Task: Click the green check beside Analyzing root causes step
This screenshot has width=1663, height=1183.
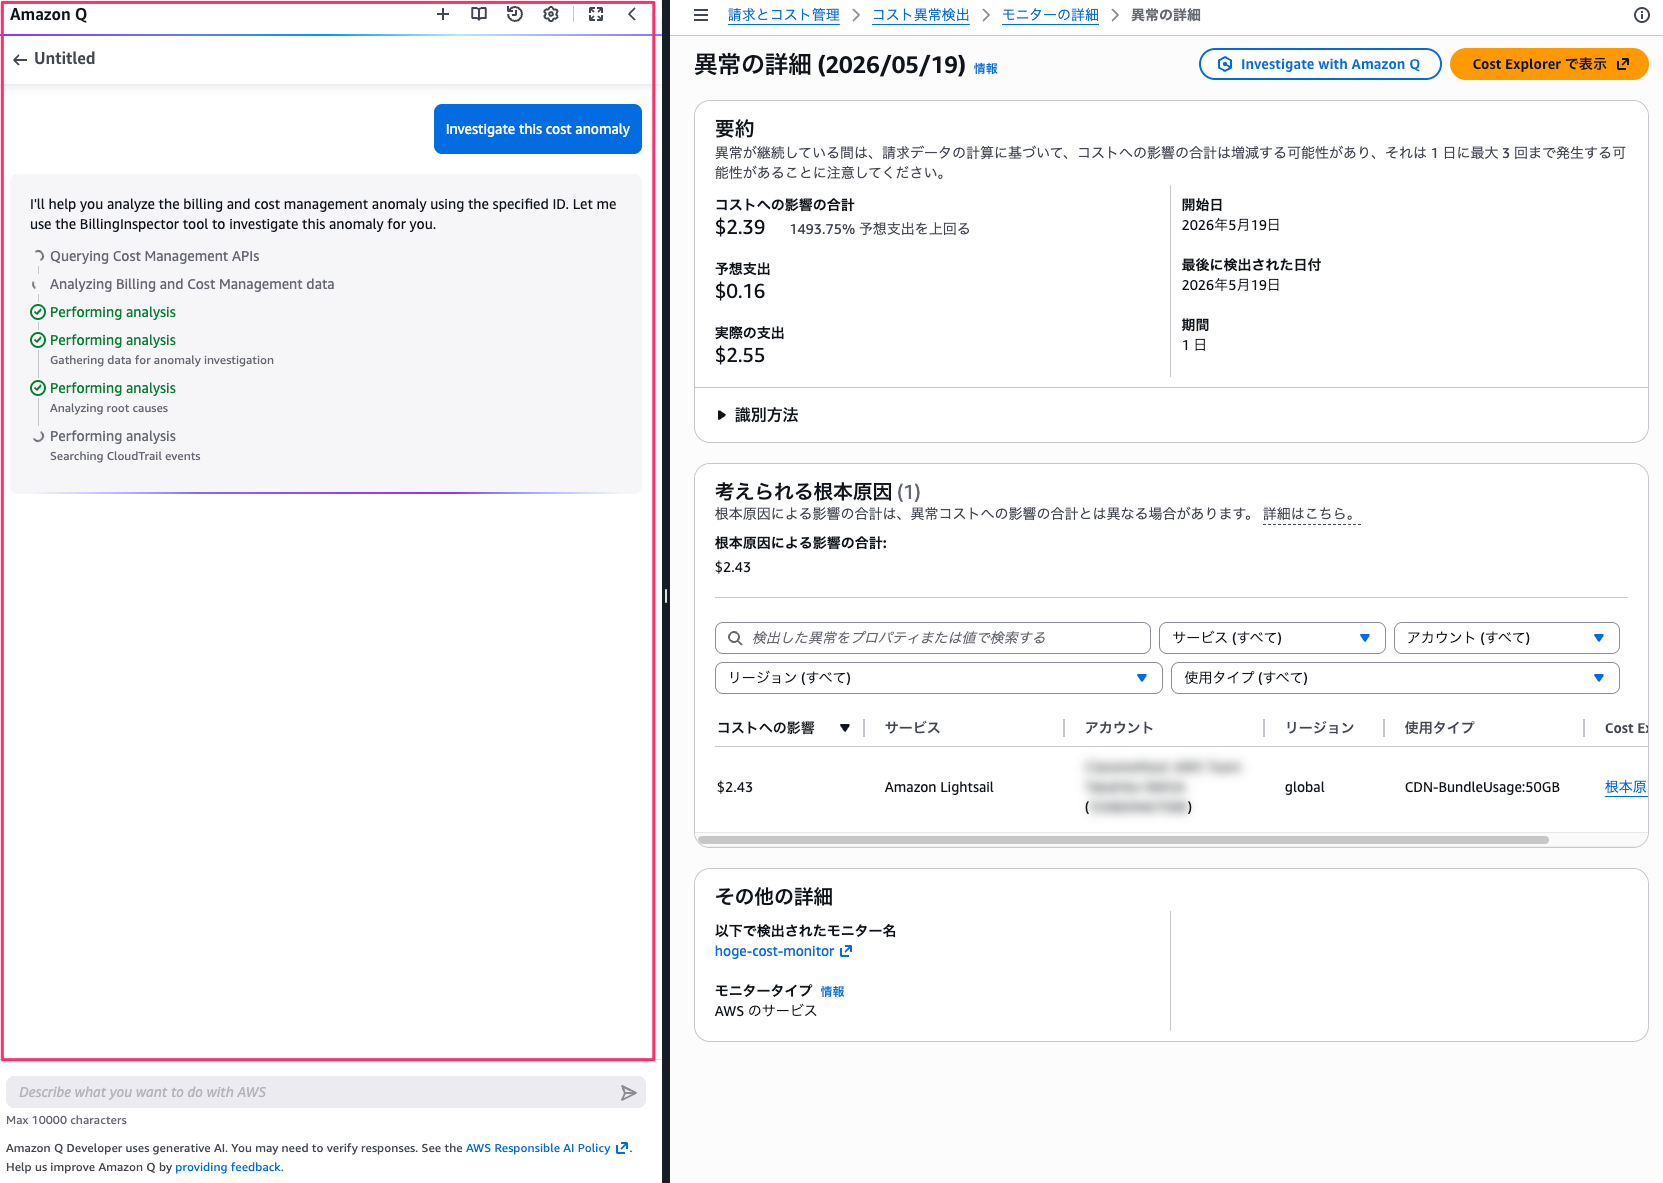Action: tap(38, 388)
